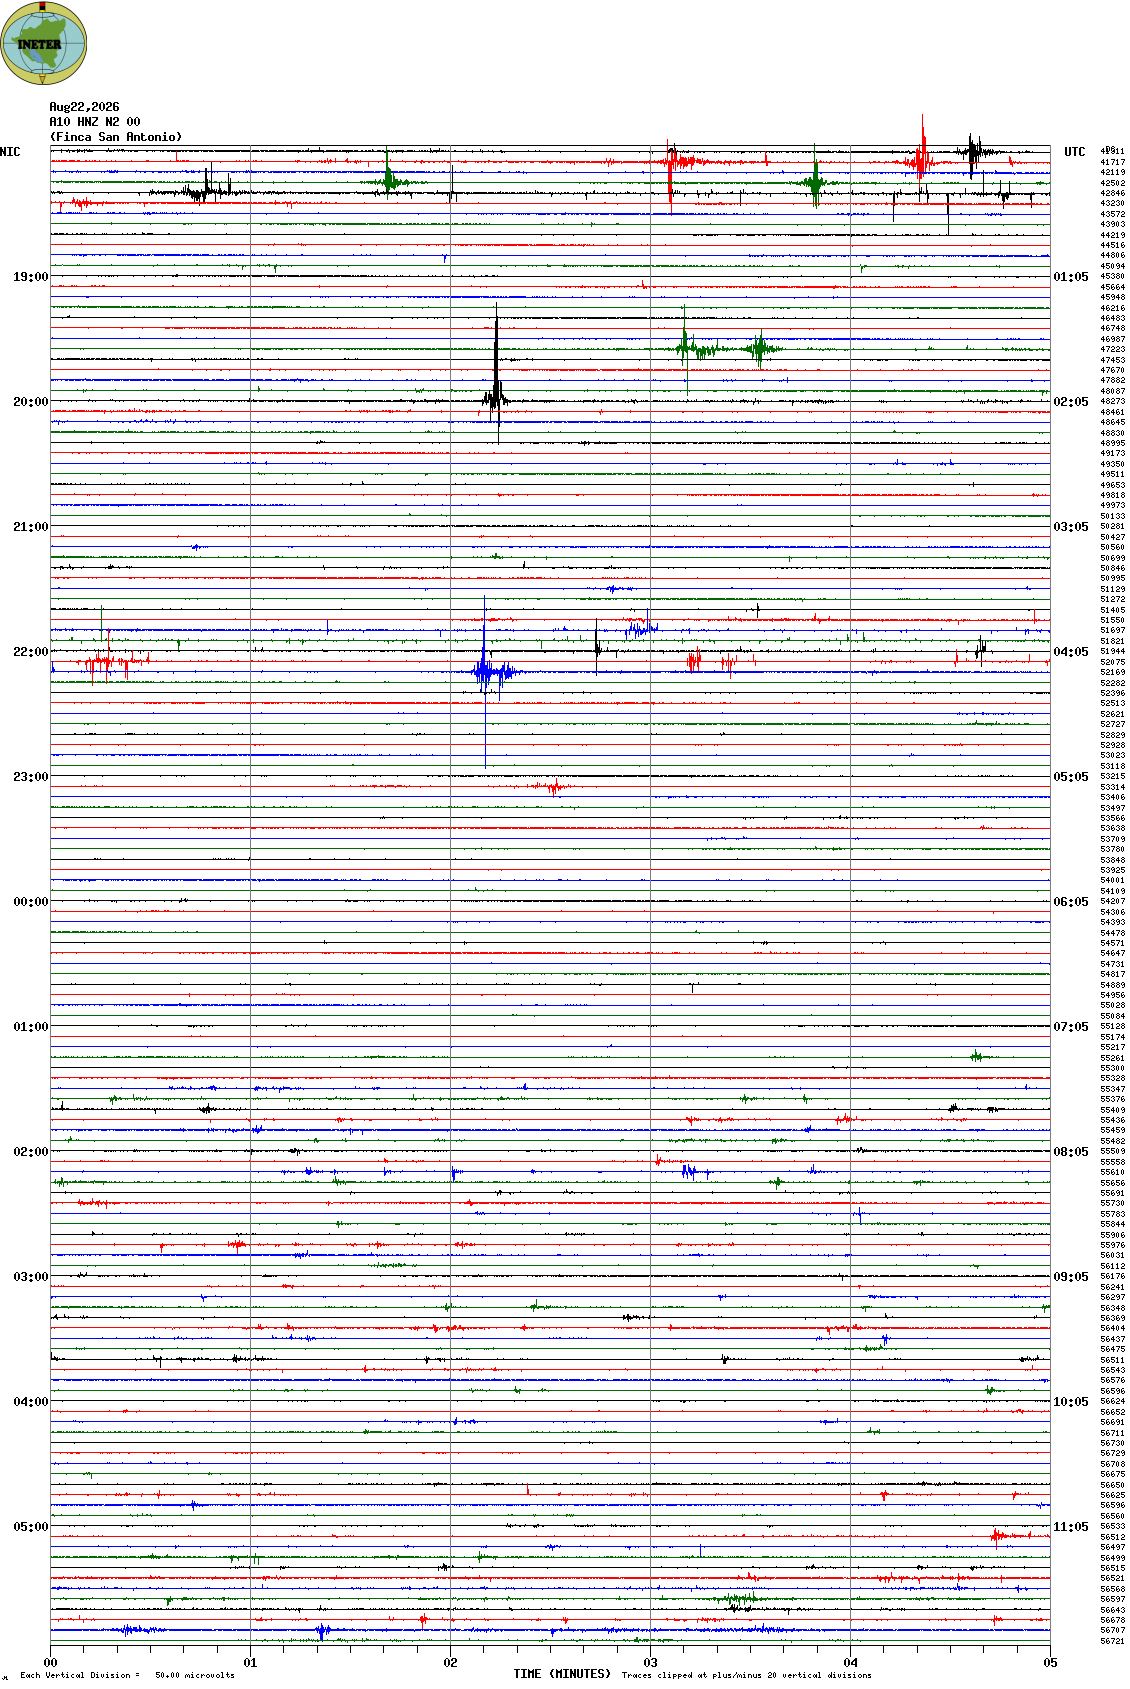Select amplitude value 48273

click(x=1112, y=402)
